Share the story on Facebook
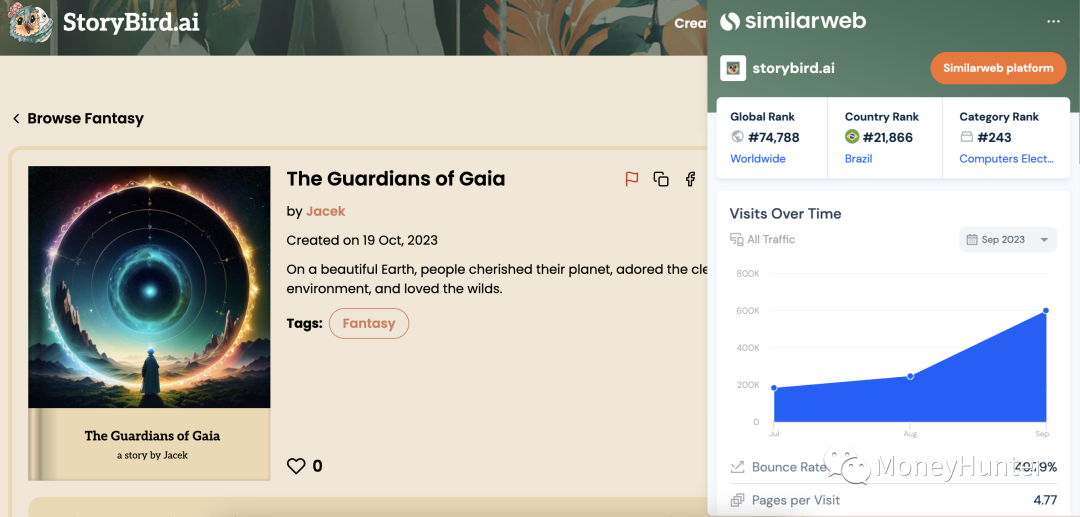 690,179
